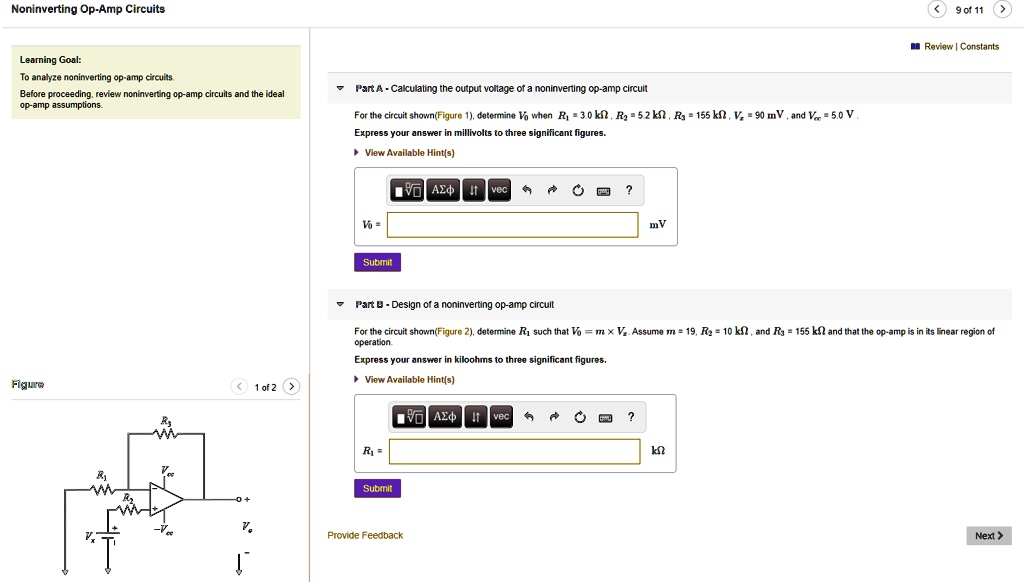The image size is (1024, 582).
Task: Reset the Part B answer using reset icon
Action: 578,417
